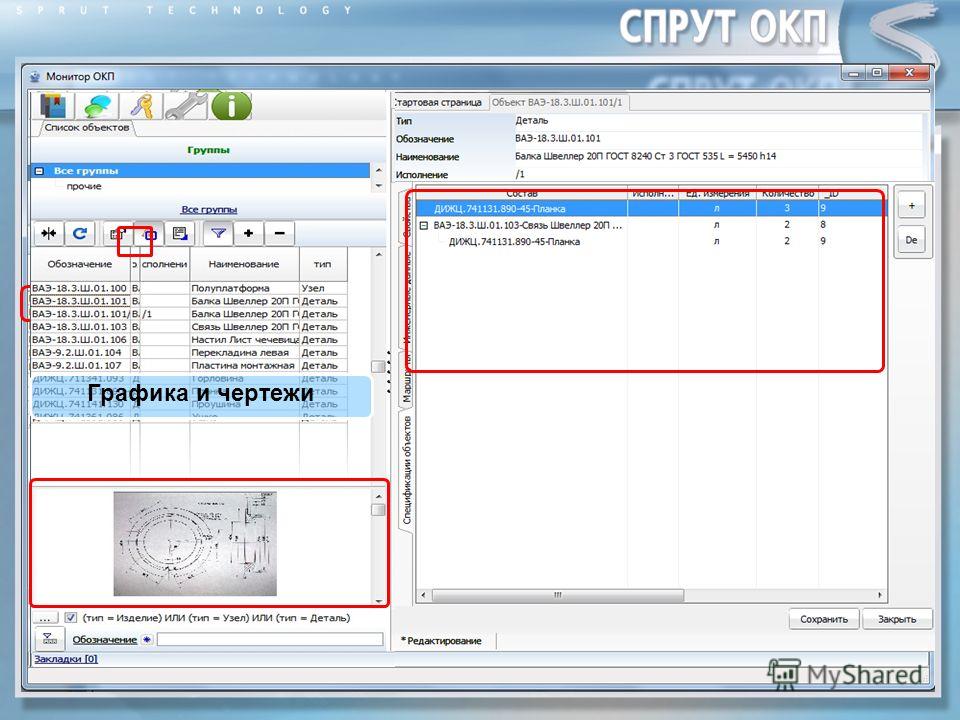Image resolution: width=960 pixels, height=720 pixels.
Task: Click into the Обозначение search field
Action: click(270, 639)
